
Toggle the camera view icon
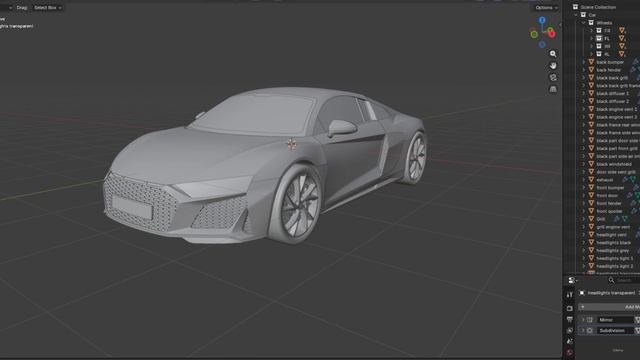tap(553, 78)
